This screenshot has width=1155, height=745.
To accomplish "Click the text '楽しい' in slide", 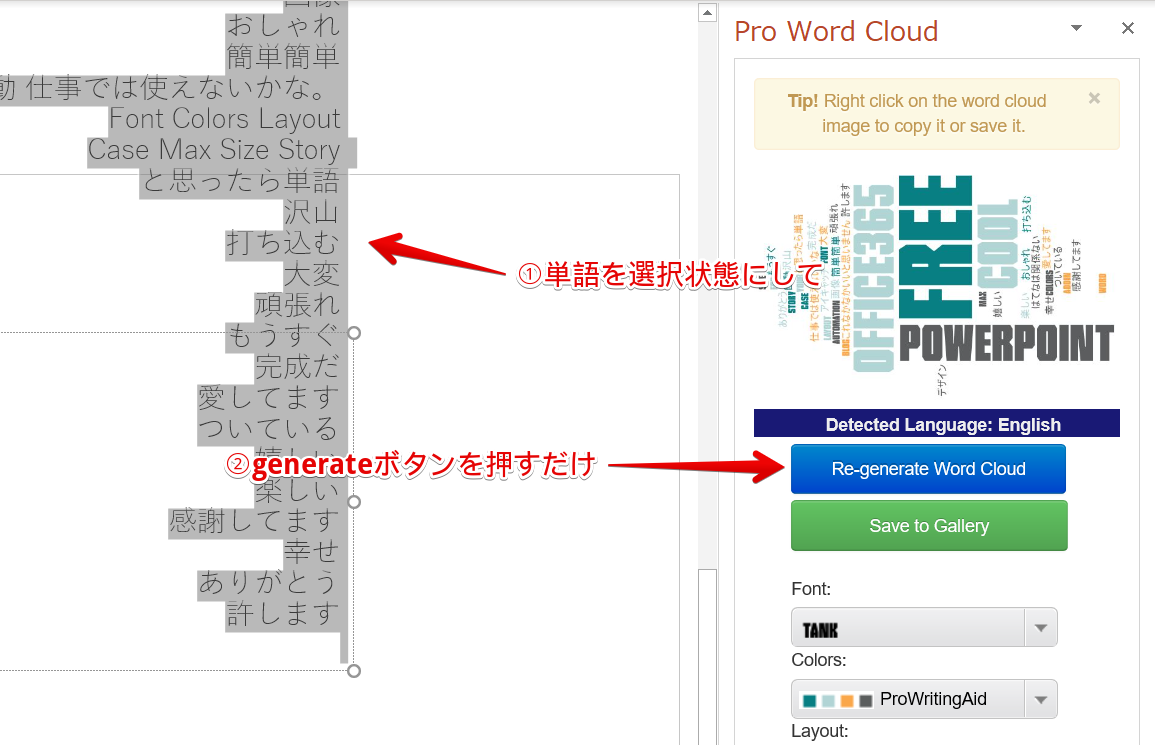I will tap(297, 489).
